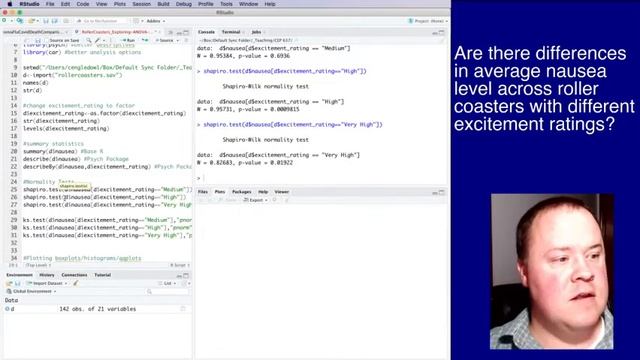Click the console input prompt line
This screenshot has width=640, height=360.
(322, 178)
